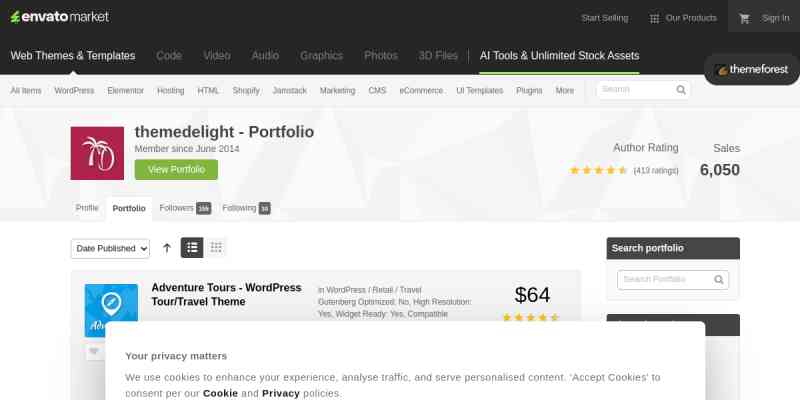Viewport: 800px width, 400px height.
Task: Switch to grid view layout
Action: (x=216, y=247)
